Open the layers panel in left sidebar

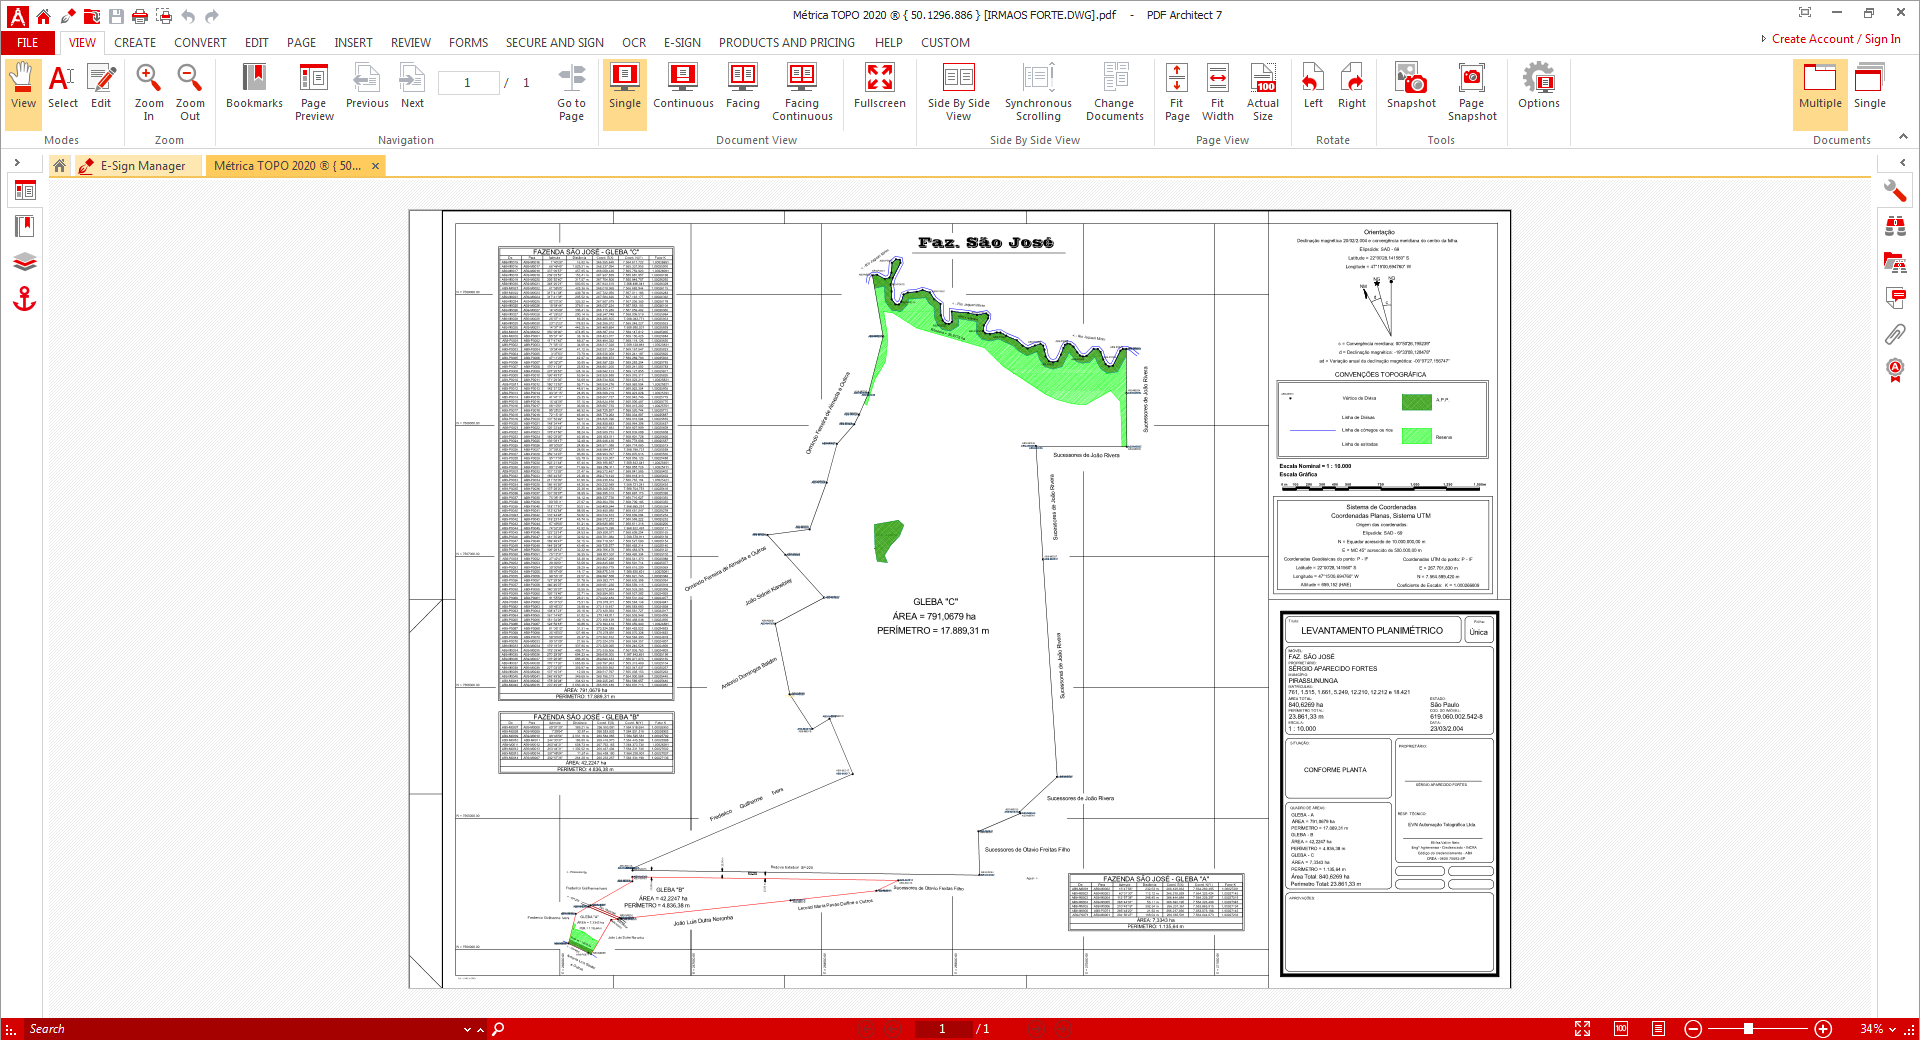click(25, 262)
